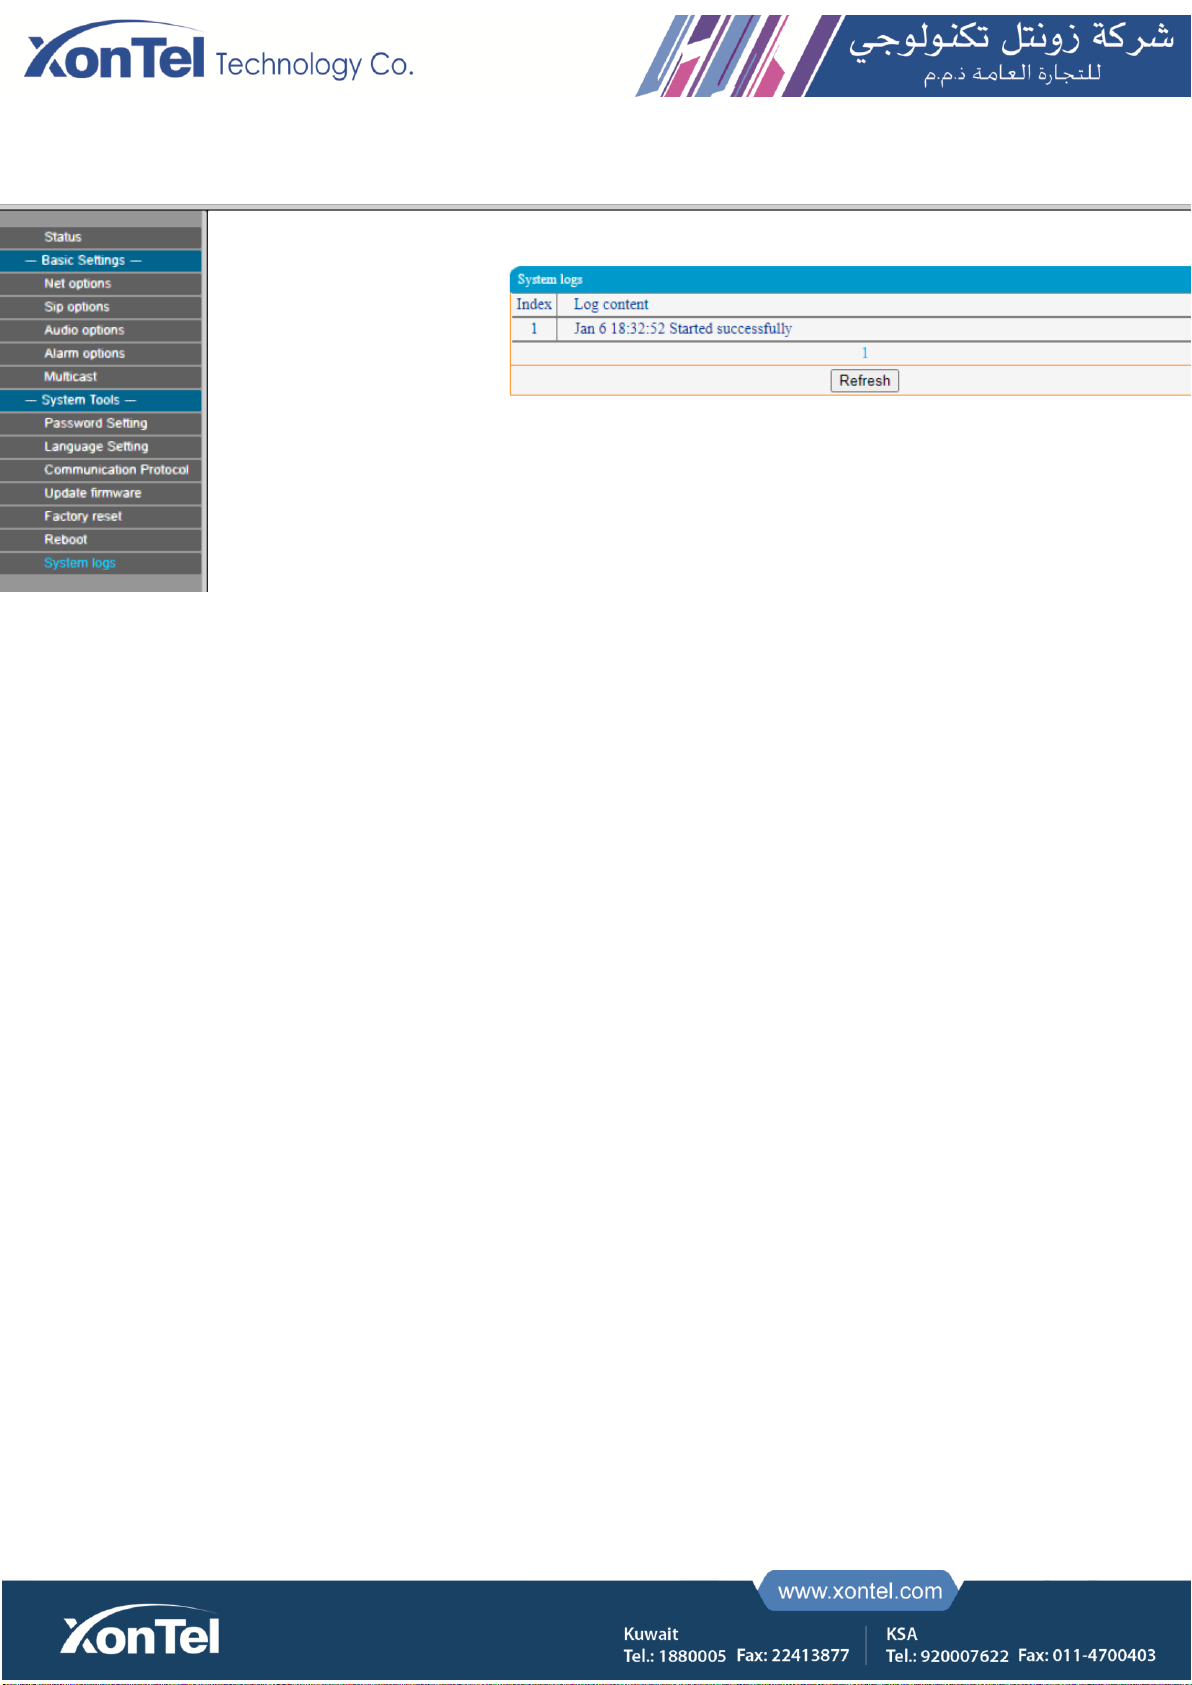Go to page 1 of system logs
1192x1685 pixels.
[x=865, y=353]
